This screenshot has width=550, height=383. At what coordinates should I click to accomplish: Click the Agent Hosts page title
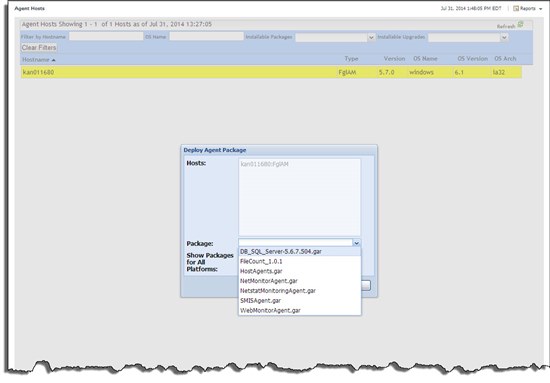(29, 8)
